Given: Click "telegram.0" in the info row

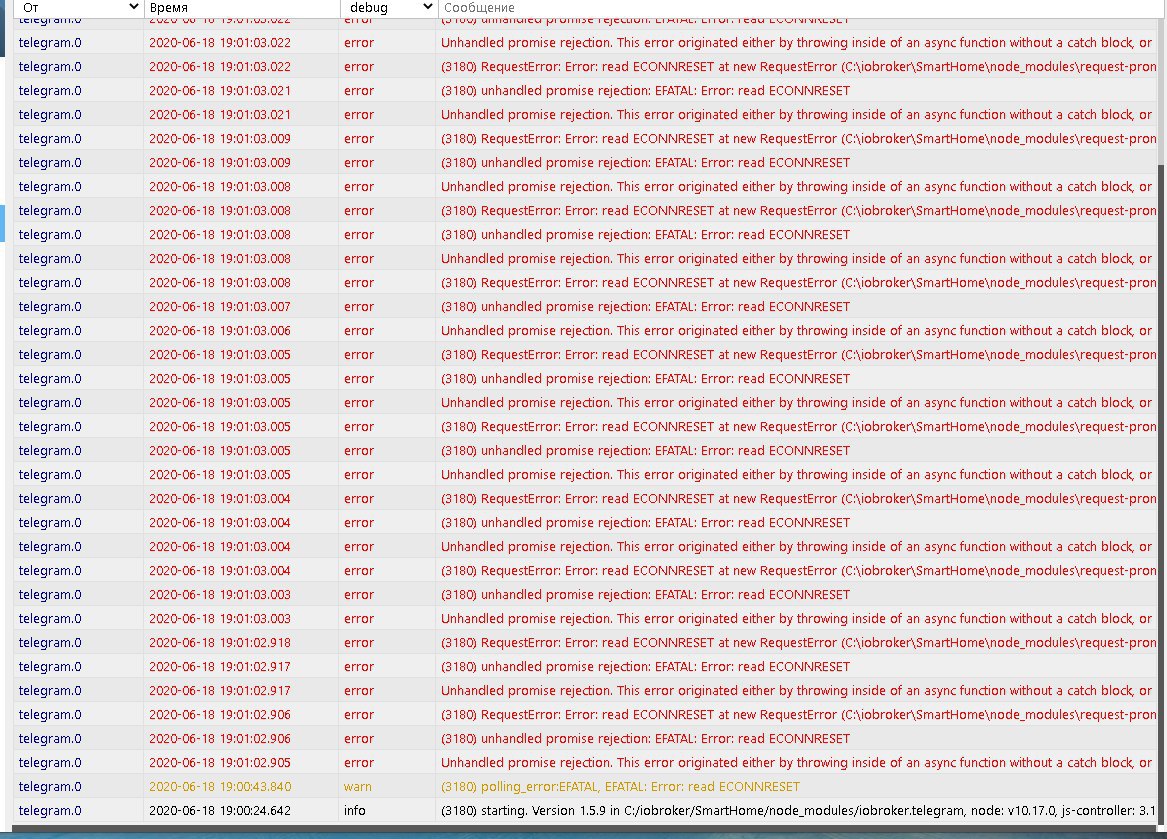Looking at the screenshot, I should coord(50,811).
